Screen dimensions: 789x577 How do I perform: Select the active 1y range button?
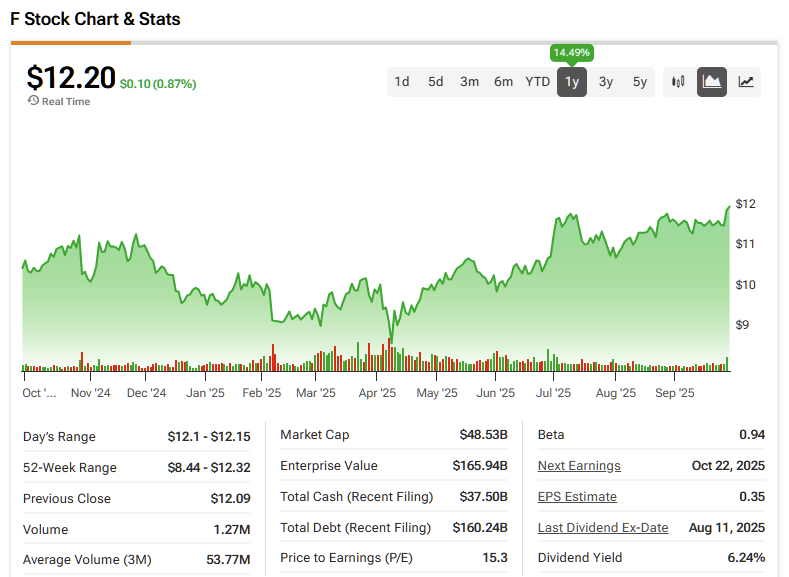click(x=572, y=82)
